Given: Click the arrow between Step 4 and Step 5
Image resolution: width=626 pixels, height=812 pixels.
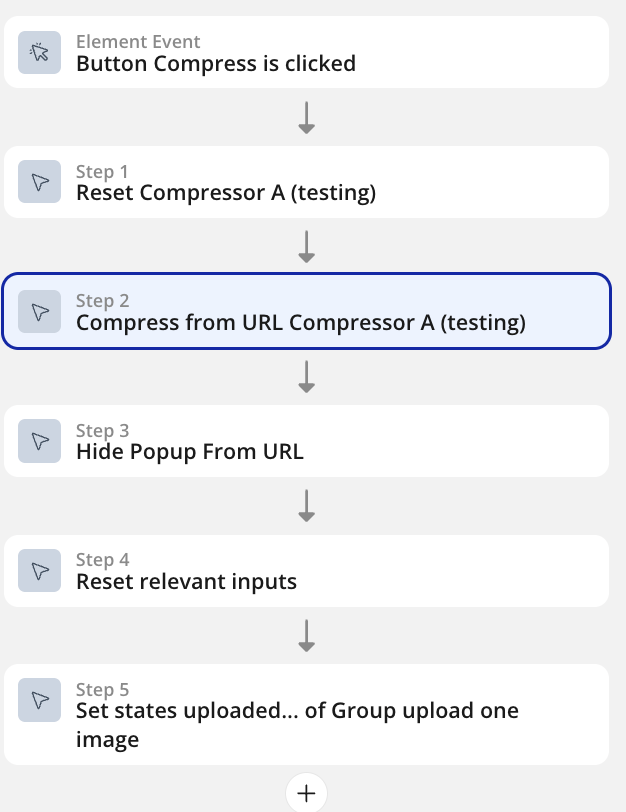Looking at the screenshot, I should (307, 635).
